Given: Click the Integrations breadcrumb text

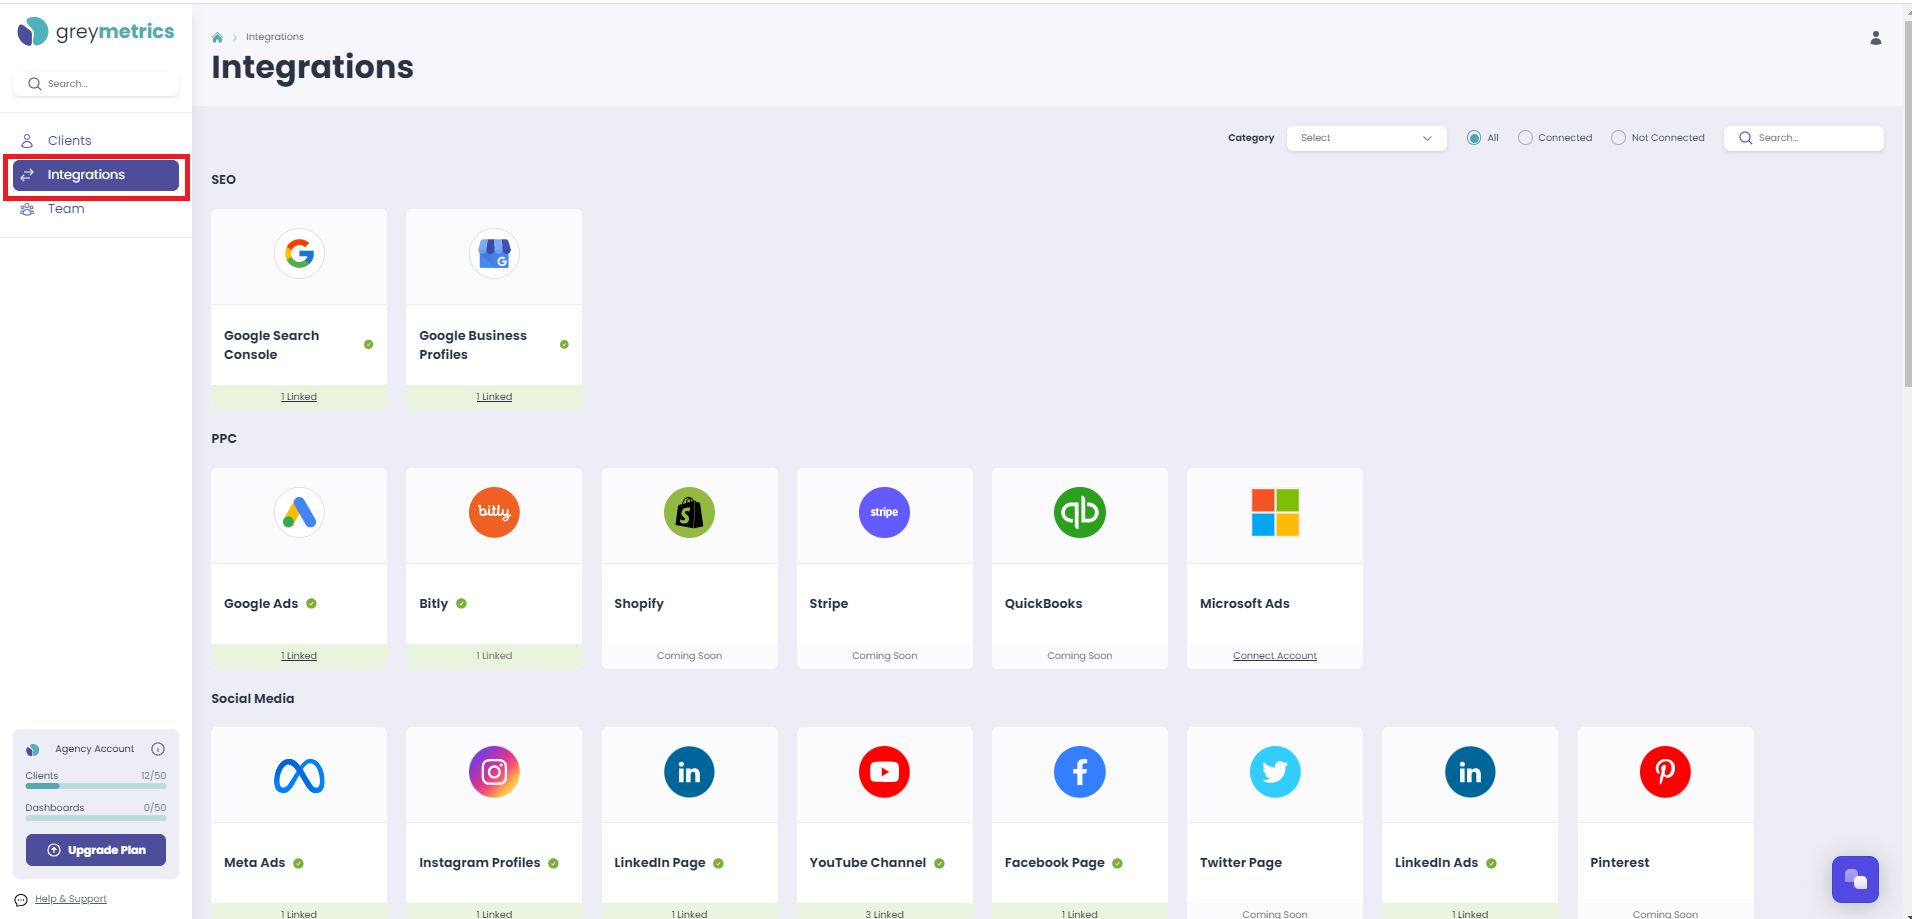Looking at the screenshot, I should (x=275, y=37).
